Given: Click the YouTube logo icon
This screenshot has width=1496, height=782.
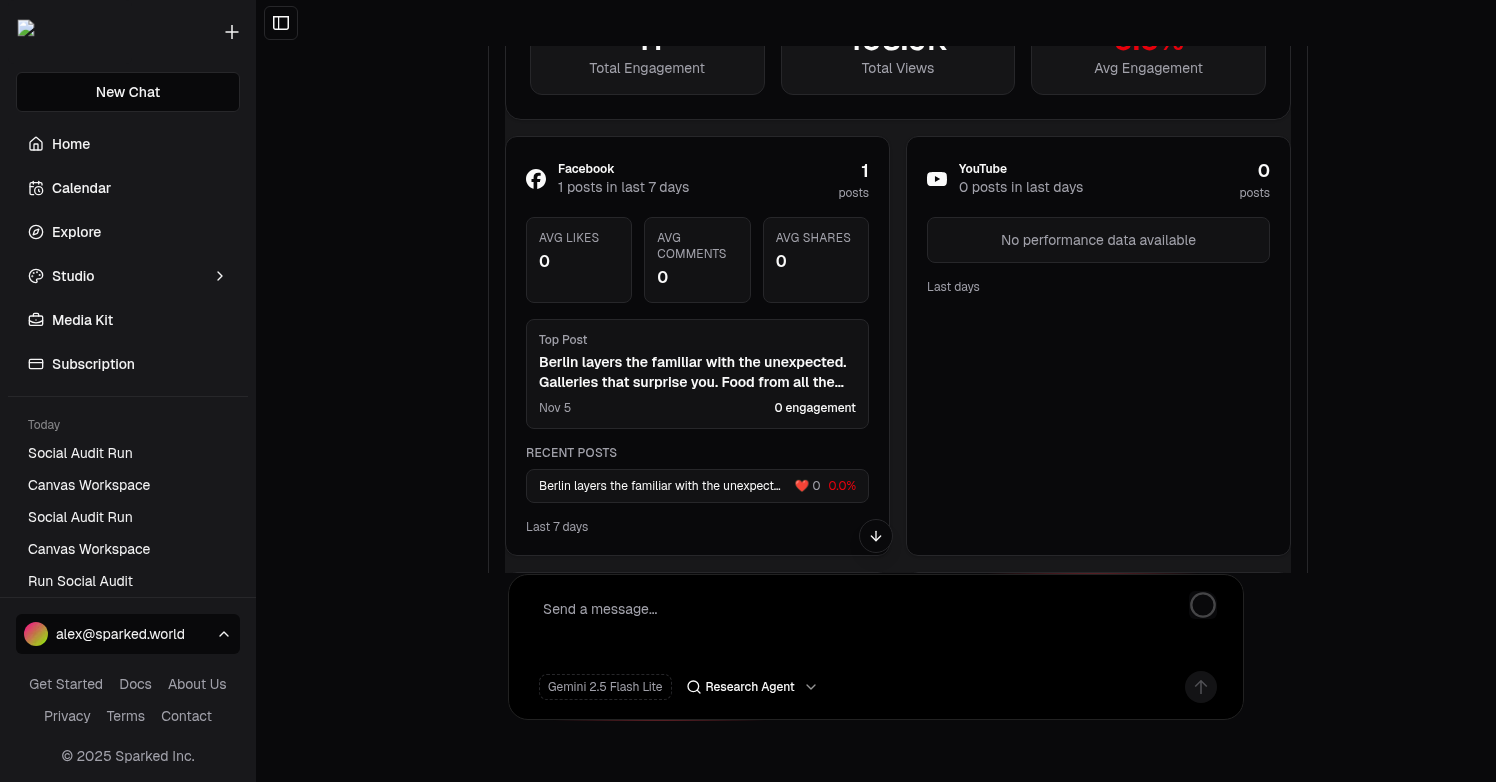Looking at the screenshot, I should (937, 179).
